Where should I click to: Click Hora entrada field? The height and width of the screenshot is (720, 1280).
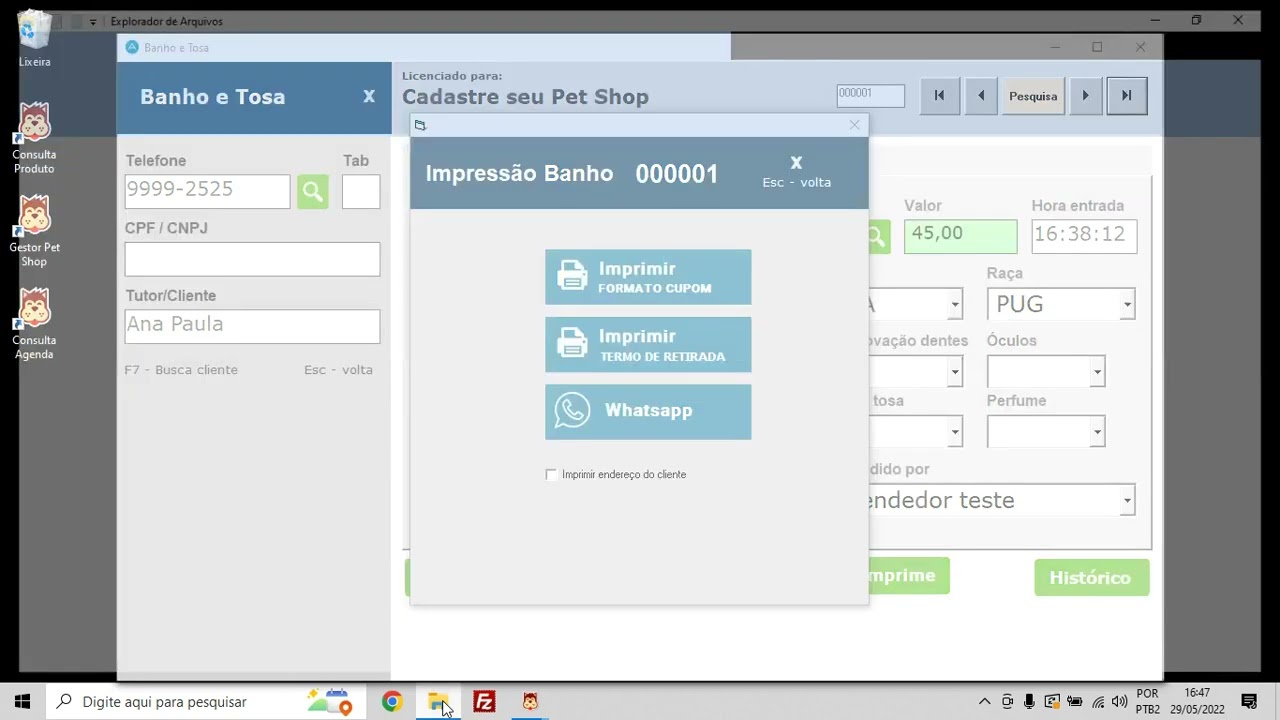(1084, 236)
